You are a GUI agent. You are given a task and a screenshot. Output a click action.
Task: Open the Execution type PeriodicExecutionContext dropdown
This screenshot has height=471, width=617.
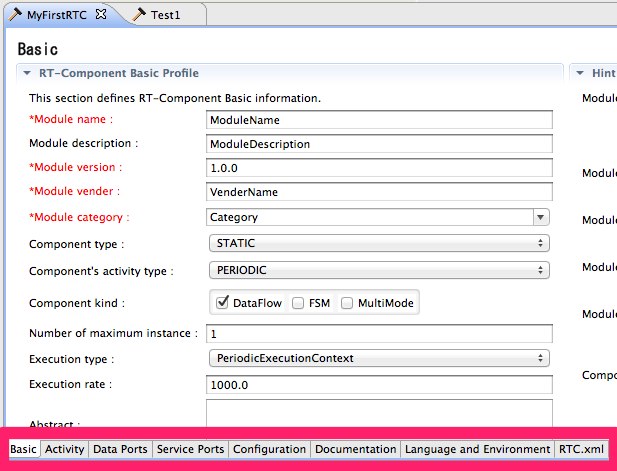[379, 358]
